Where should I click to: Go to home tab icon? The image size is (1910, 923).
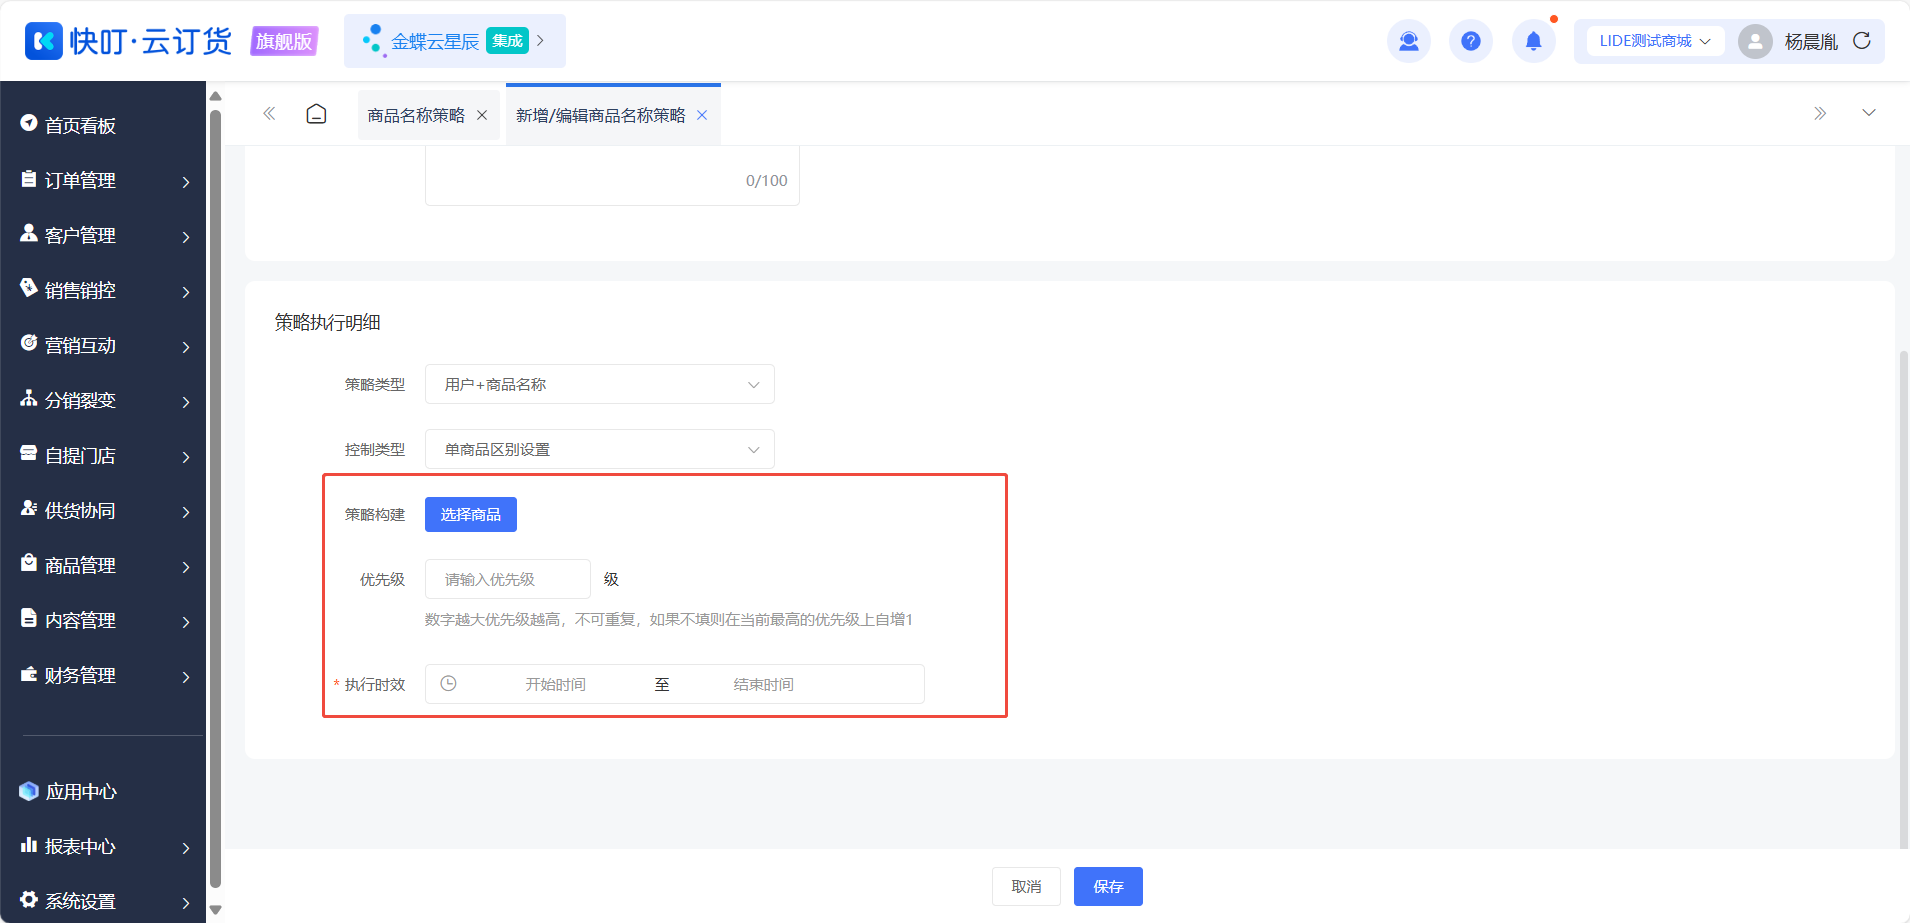[x=316, y=114]
